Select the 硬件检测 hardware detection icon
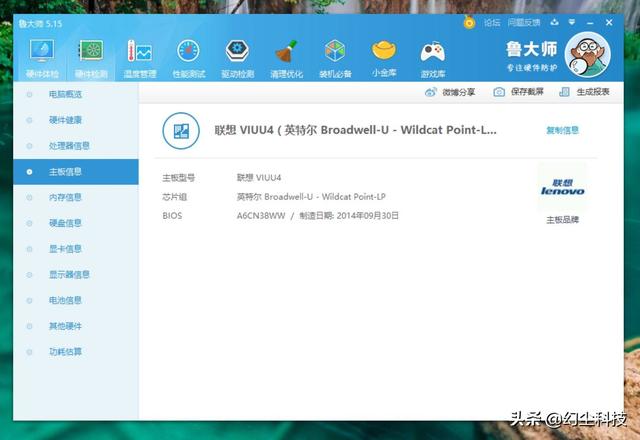The width and height of the screenshot is (640, 440). click(91, 58)
